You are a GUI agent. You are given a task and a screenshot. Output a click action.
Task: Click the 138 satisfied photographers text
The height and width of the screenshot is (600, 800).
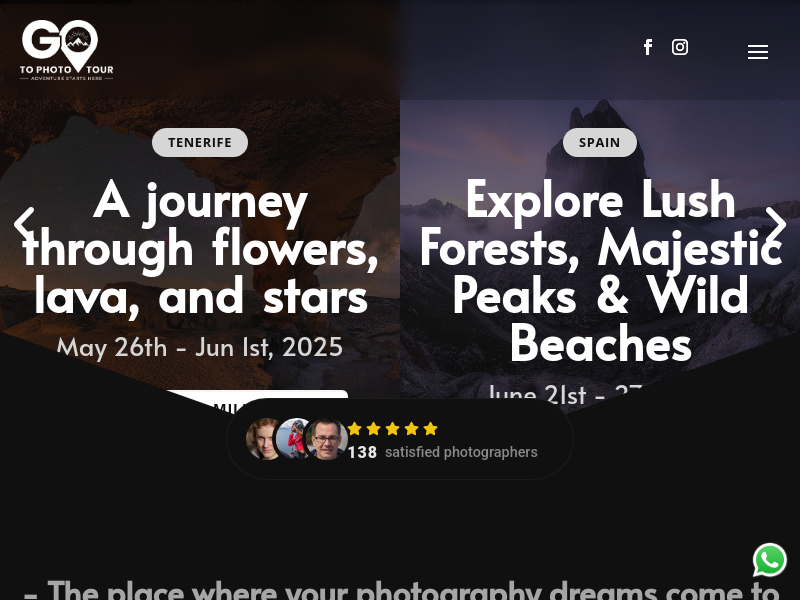442,452
